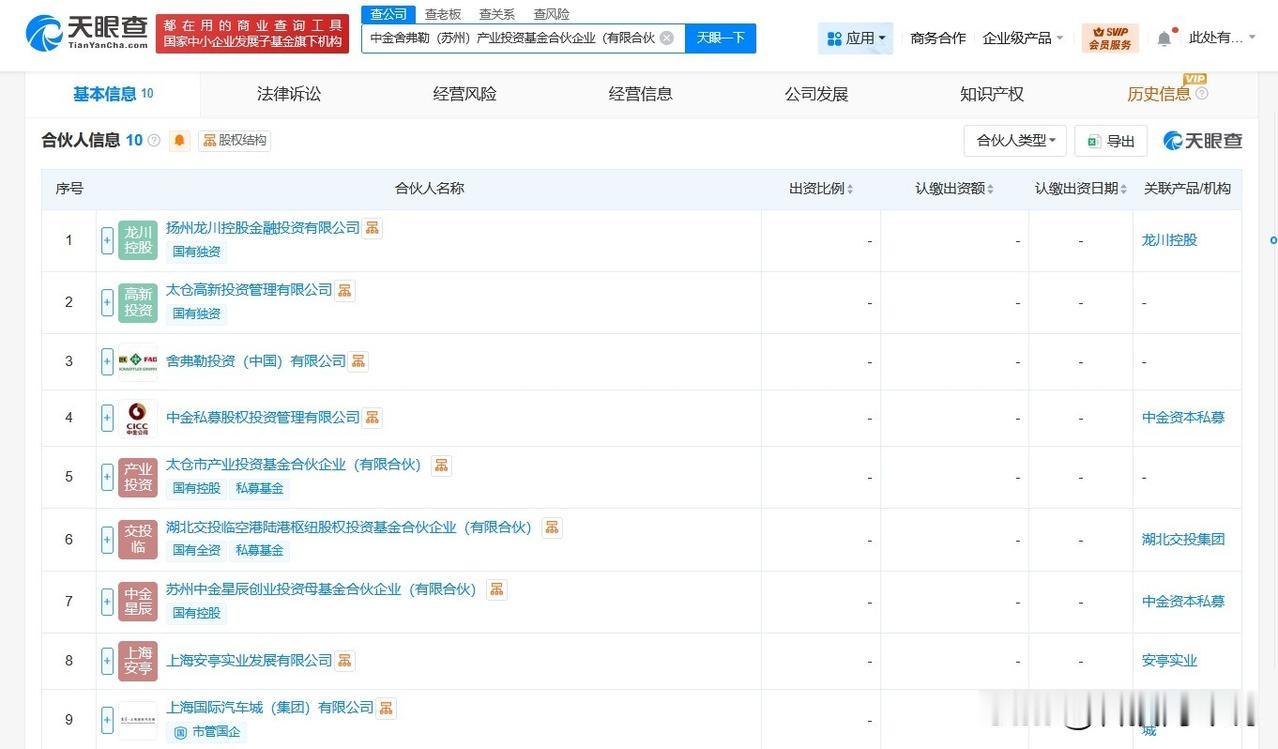Open the 企业级产品 dropdown
This screenshot has height=749, width=1278.
pos(1023,38)
